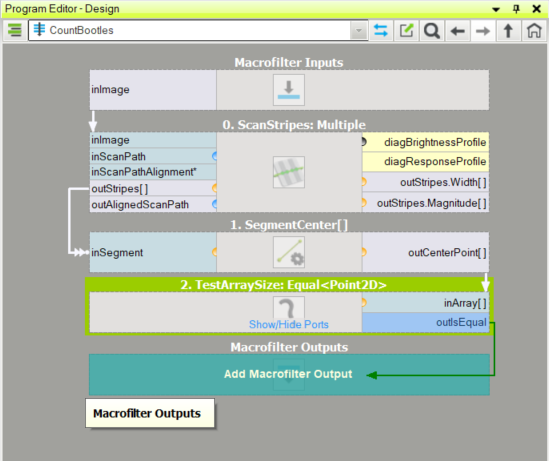This screenshot has width=549, height=461.
Task: Select the inScanPathAlignment input port
Action: [x=153, y=172]
